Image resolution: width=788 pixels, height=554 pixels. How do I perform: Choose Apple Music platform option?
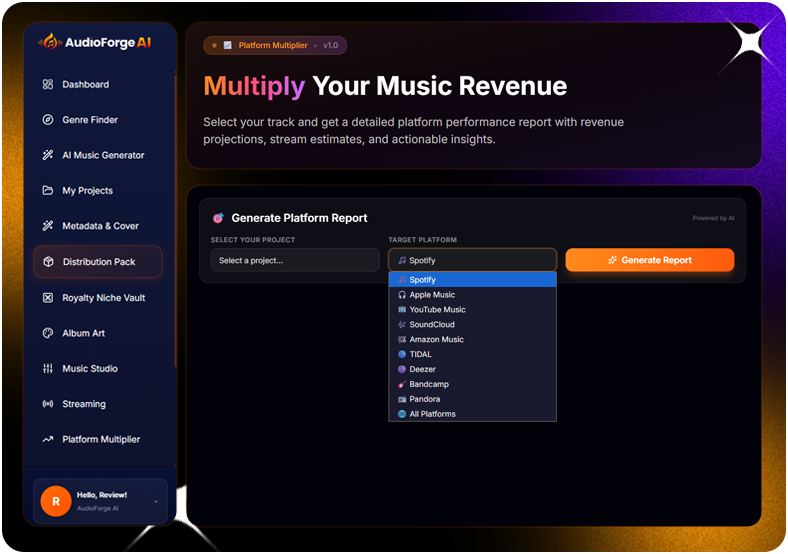472,295
